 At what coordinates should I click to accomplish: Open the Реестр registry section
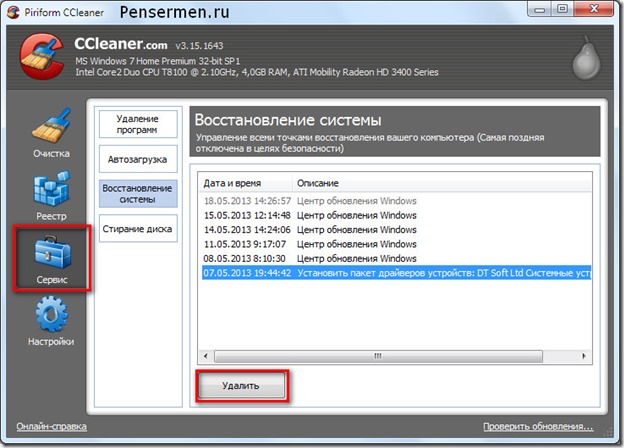point(51,196)
